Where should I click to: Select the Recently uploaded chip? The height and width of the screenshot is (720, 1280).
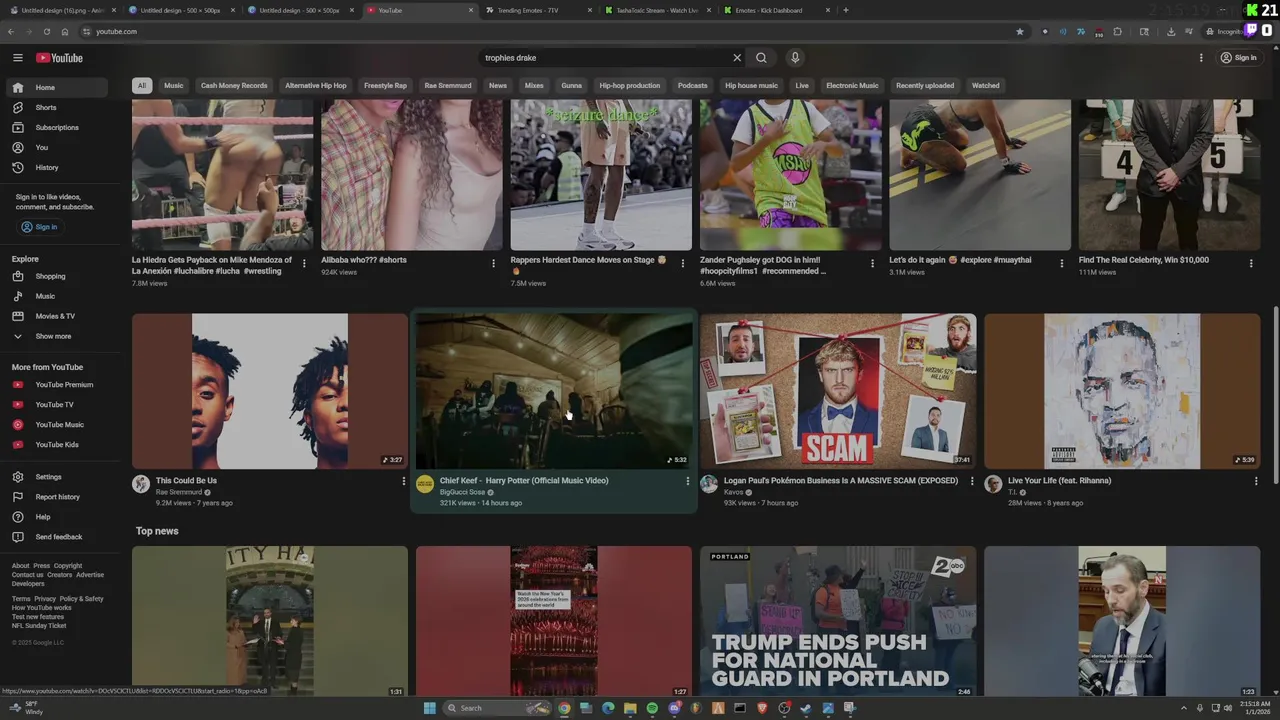(925, 85)
